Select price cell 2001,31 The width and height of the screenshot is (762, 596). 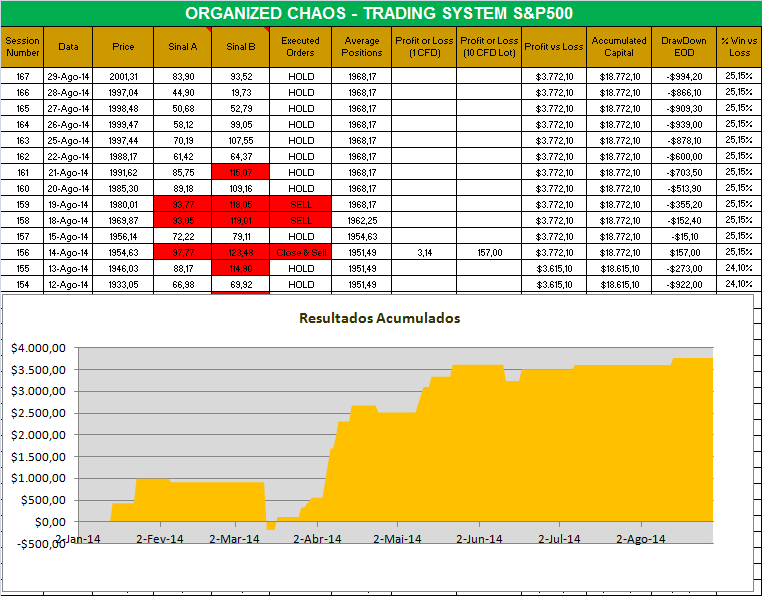(x=123, y=76)
